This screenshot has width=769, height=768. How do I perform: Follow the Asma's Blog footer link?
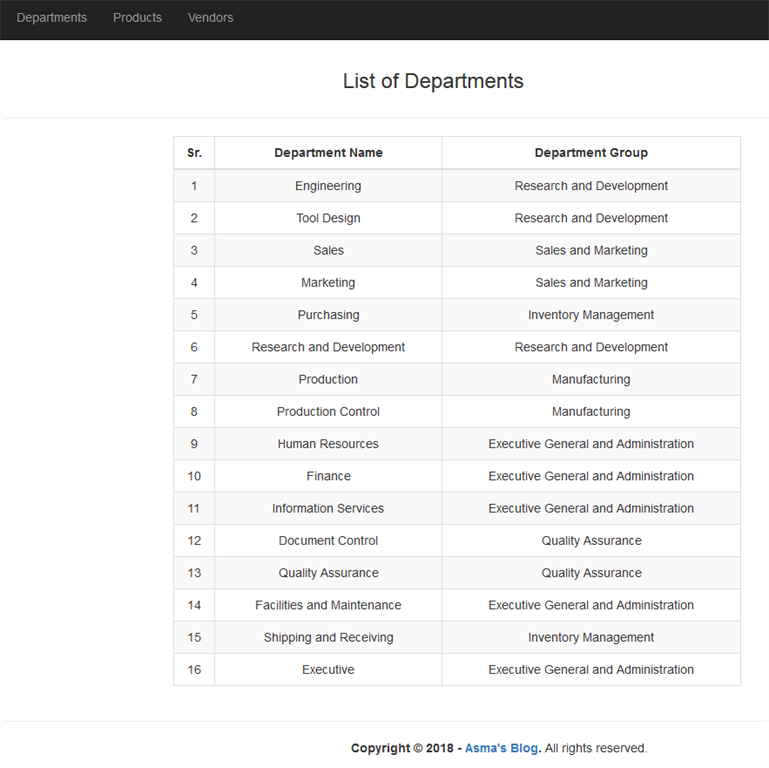point(501,748)
